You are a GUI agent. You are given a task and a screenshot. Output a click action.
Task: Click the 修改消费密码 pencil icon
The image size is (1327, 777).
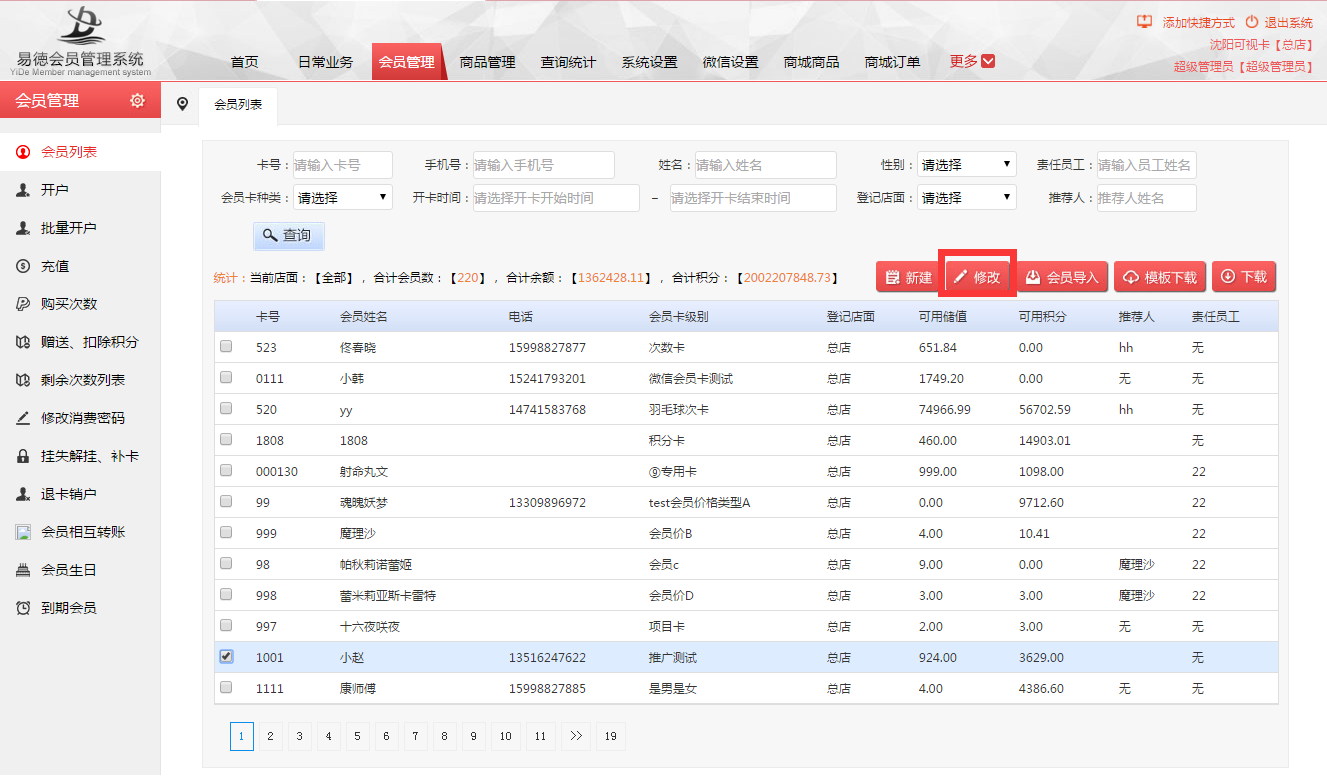22,418
